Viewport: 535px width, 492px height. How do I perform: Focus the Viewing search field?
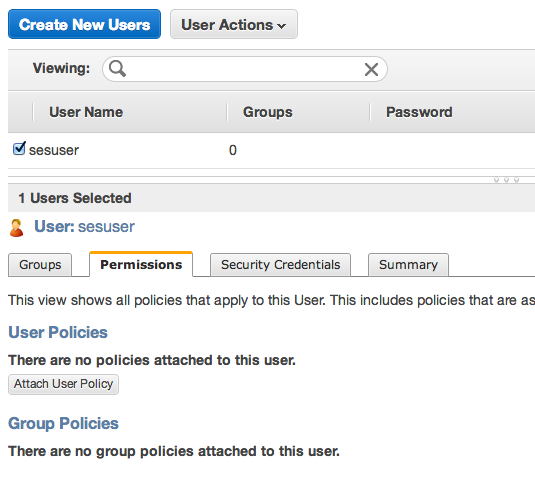click(x=245, y=69)
